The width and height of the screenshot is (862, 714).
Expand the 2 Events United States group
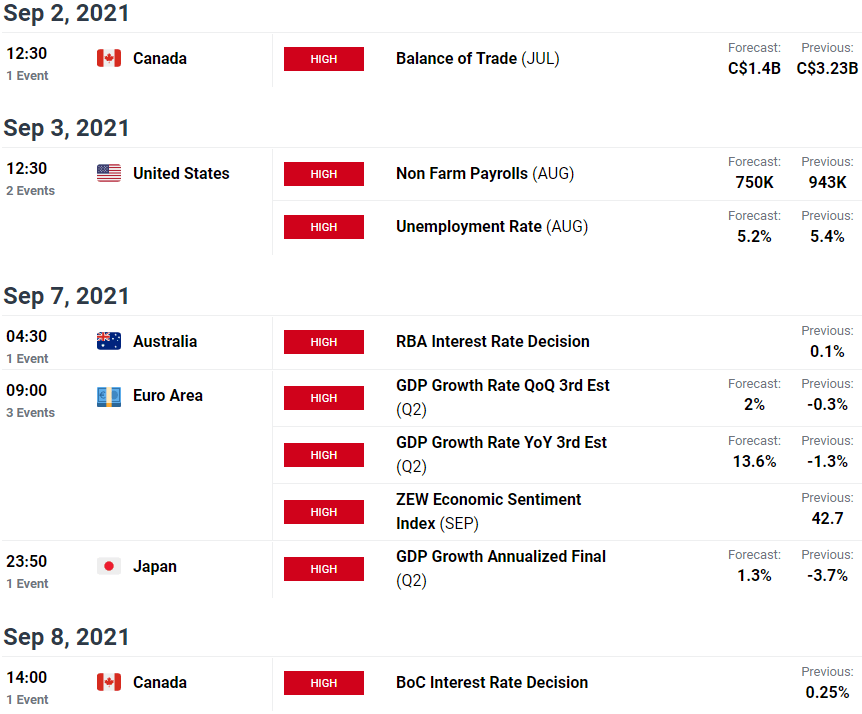[30, 191]
